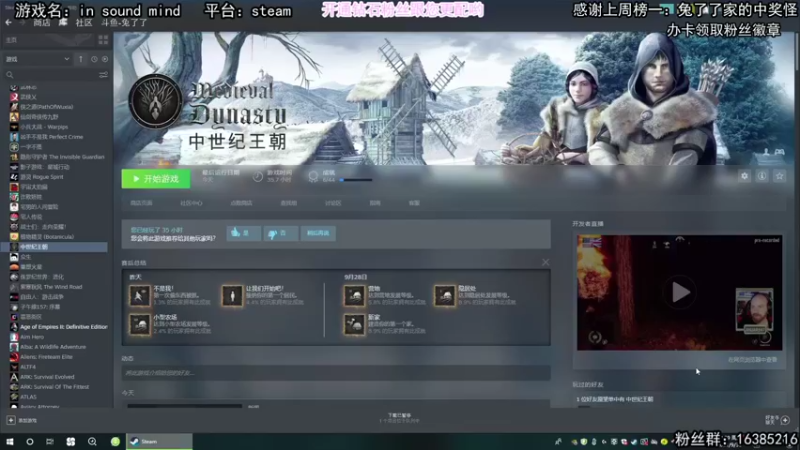This screenshot has width=800, height=450.
Task: Focus the library search field
Action: 56,75
